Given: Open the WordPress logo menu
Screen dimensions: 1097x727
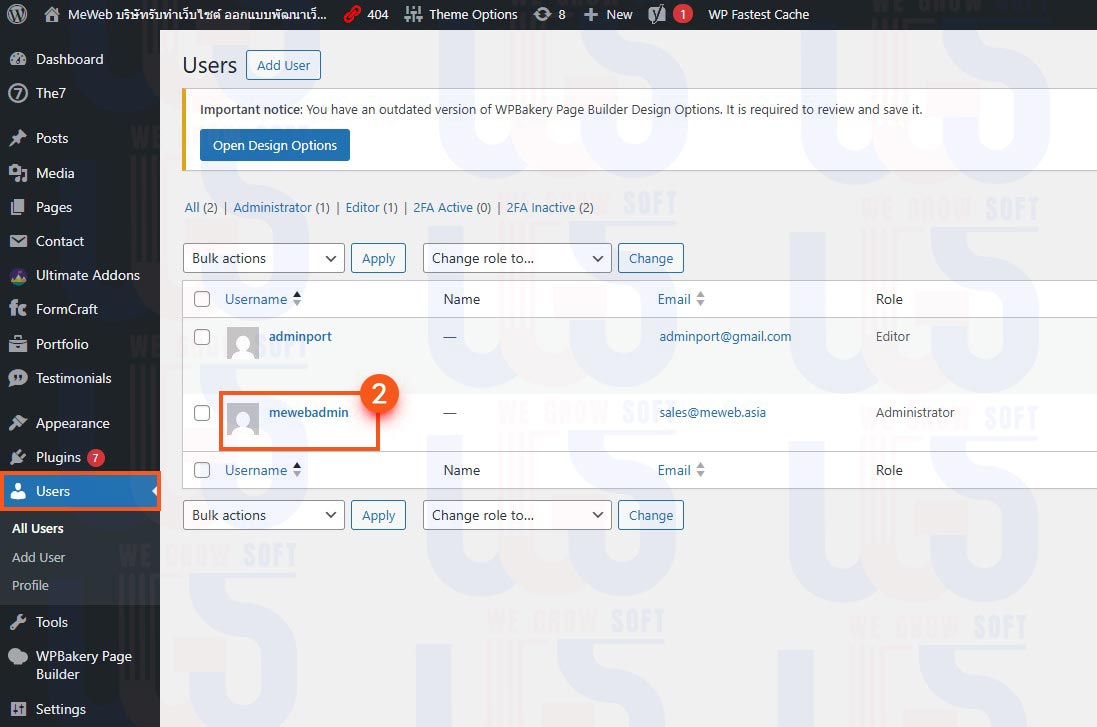Looking at the screenshot, I should (17, 14).
